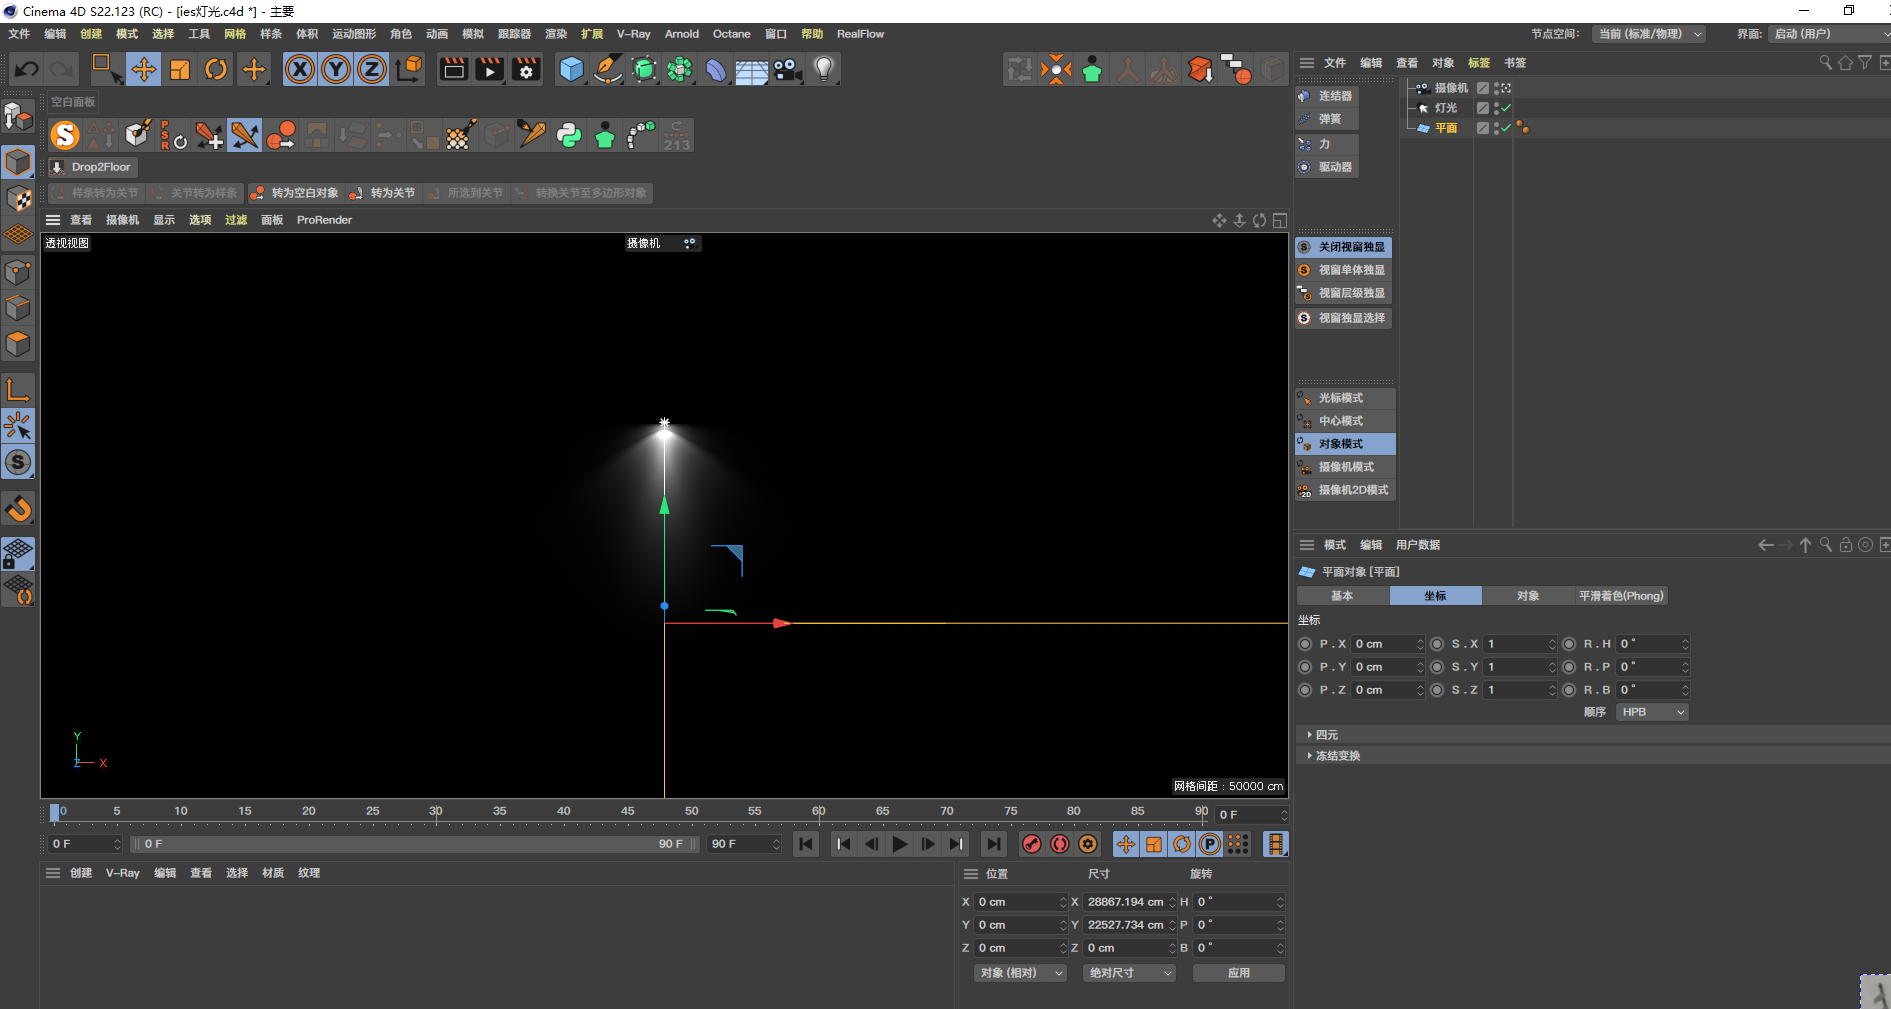Select 灯光 object in object manager
Viewport: 1891px width, 1009px height.
(x=1446, y=108)
